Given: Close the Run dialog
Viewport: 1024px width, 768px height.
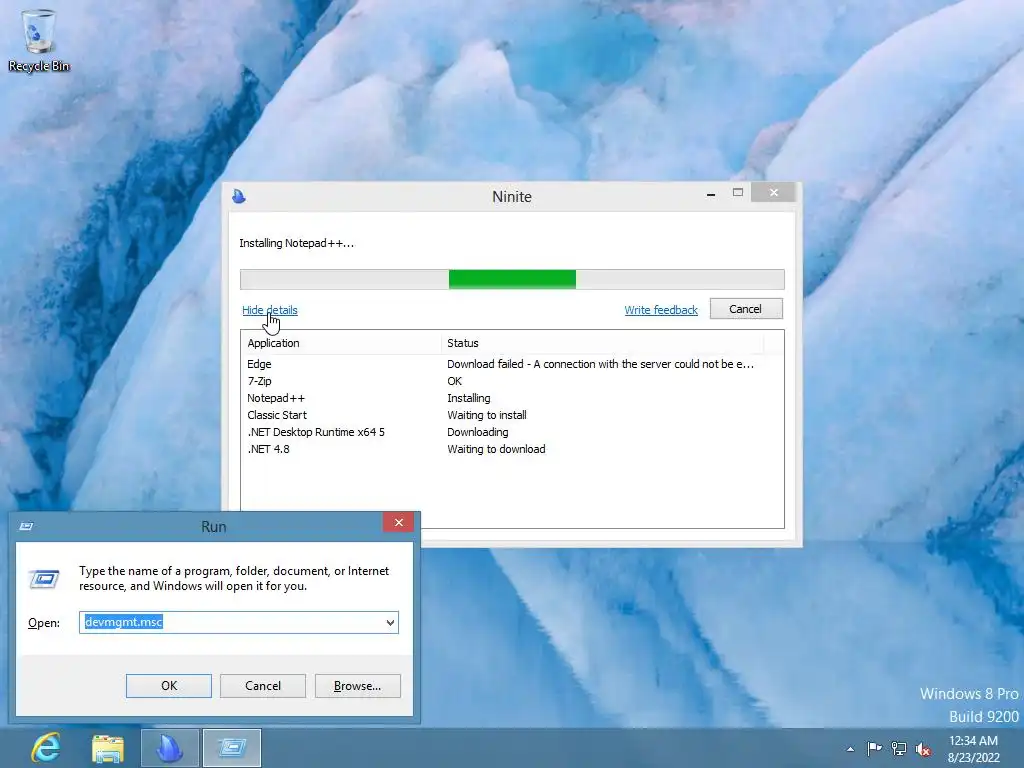Looking at the screenshot, I should pos(398,522).
